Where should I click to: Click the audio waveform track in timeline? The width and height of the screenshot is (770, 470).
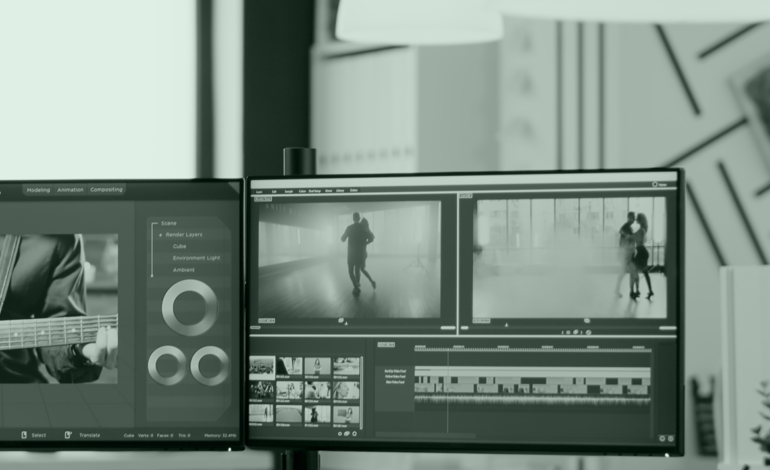(x=531, y=399)
